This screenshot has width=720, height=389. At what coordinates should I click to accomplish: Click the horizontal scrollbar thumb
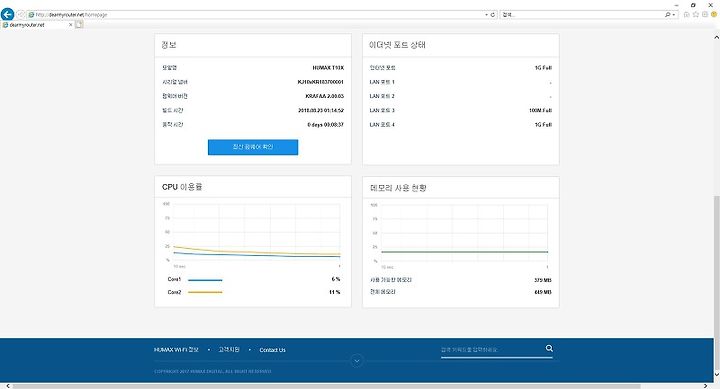[x=326, y=386]
